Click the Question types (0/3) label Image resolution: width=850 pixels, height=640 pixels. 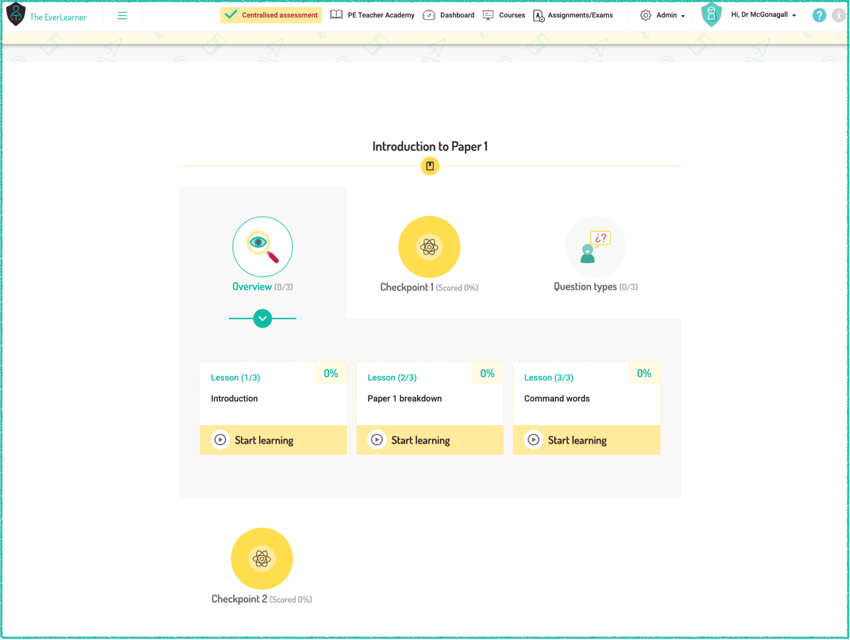[x=595, y=287]
